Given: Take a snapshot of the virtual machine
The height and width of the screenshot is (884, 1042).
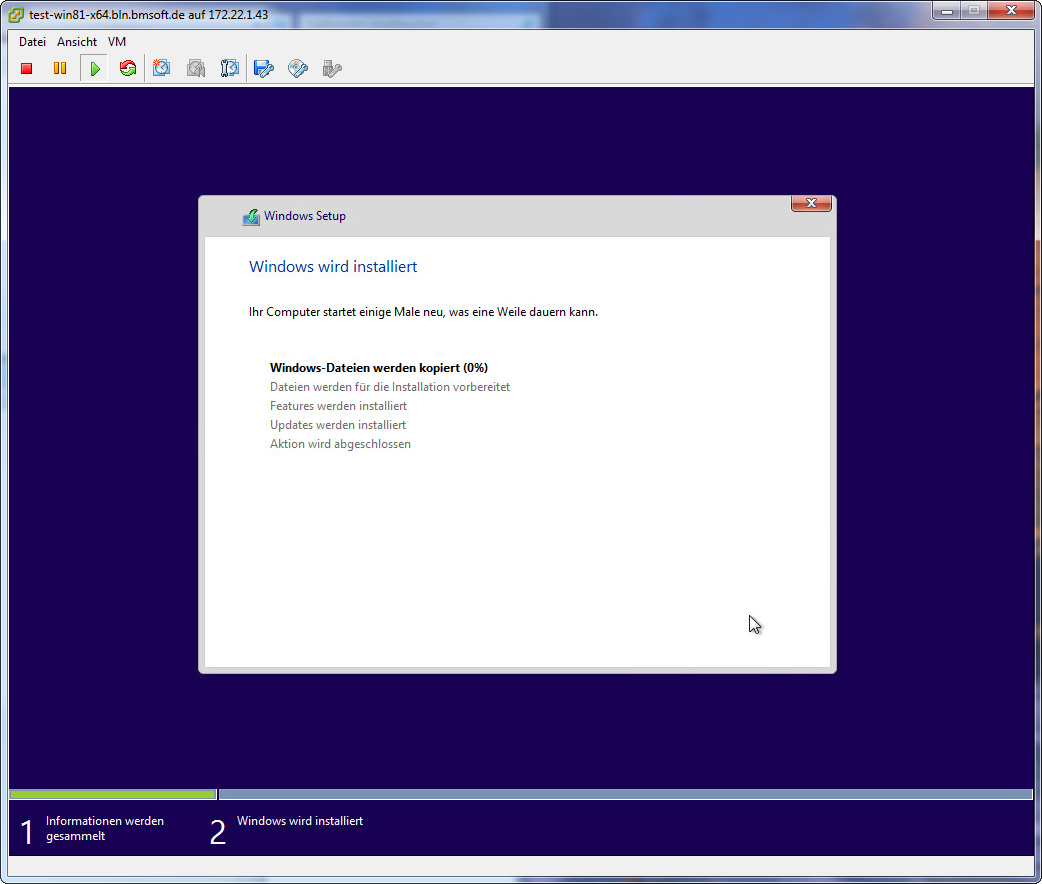Looking at the screenshot, I should pos(161,68).
